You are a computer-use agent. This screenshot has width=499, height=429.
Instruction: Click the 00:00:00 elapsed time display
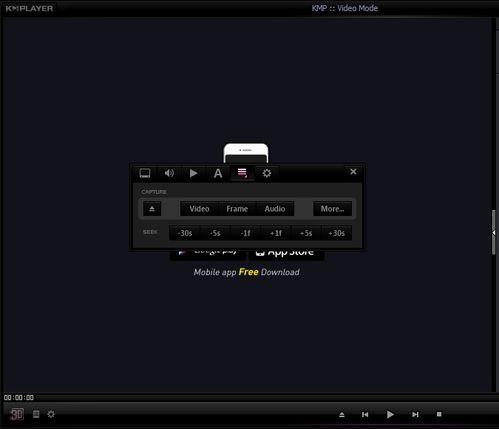[19, 397]
